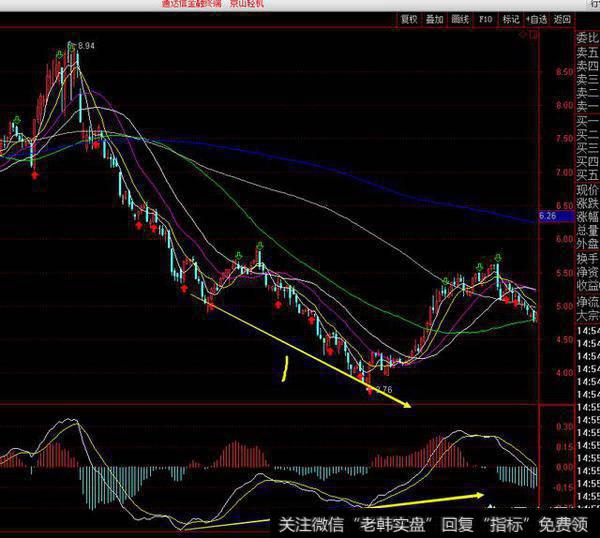The image size is (600, 538).
Task: Click the 涨幅 percent change row
Action: (x=588, y=217)
